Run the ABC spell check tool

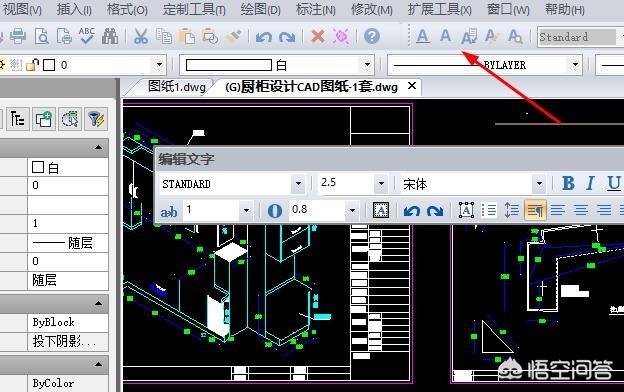[x=86, y=36]
